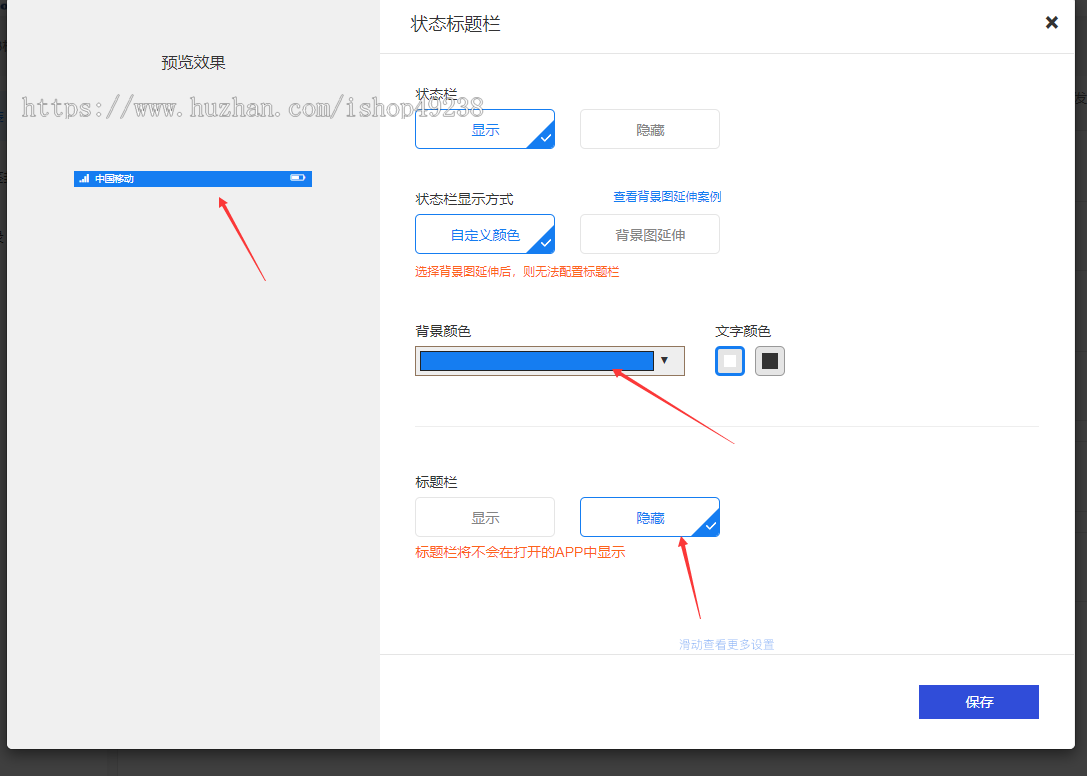Click the 标题栏 section label
This screenshot has width=1087, height=776.
tap(436, 482)
